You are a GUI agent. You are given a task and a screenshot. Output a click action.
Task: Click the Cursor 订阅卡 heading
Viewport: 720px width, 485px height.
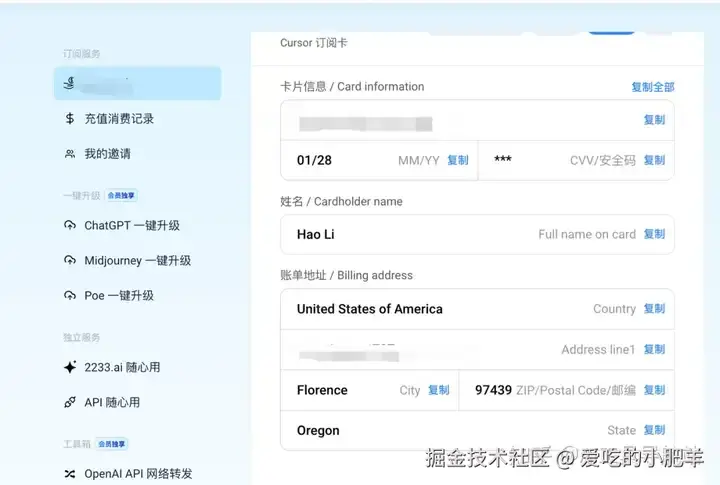pyautogui.click(x=314, y=43)
